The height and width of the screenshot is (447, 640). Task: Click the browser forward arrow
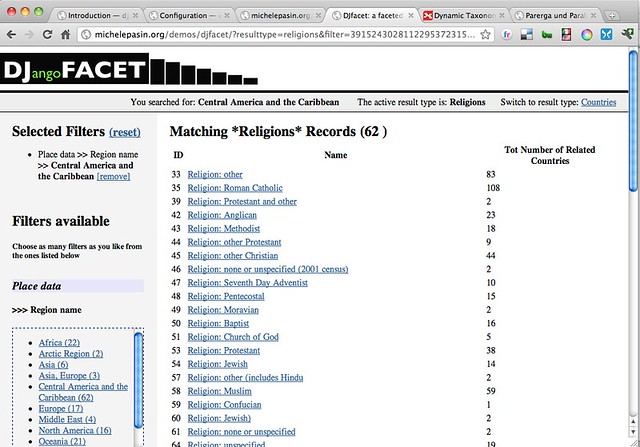click(29, 35)
